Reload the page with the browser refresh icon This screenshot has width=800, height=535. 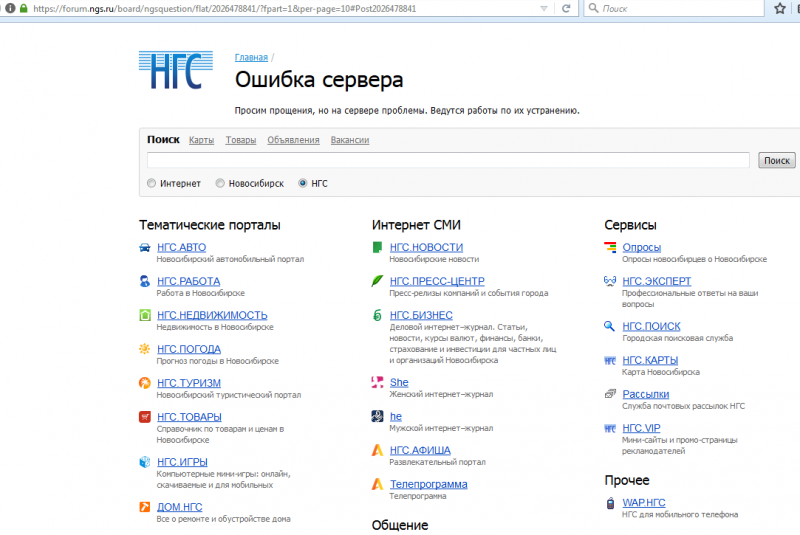[x=566, y=8]
